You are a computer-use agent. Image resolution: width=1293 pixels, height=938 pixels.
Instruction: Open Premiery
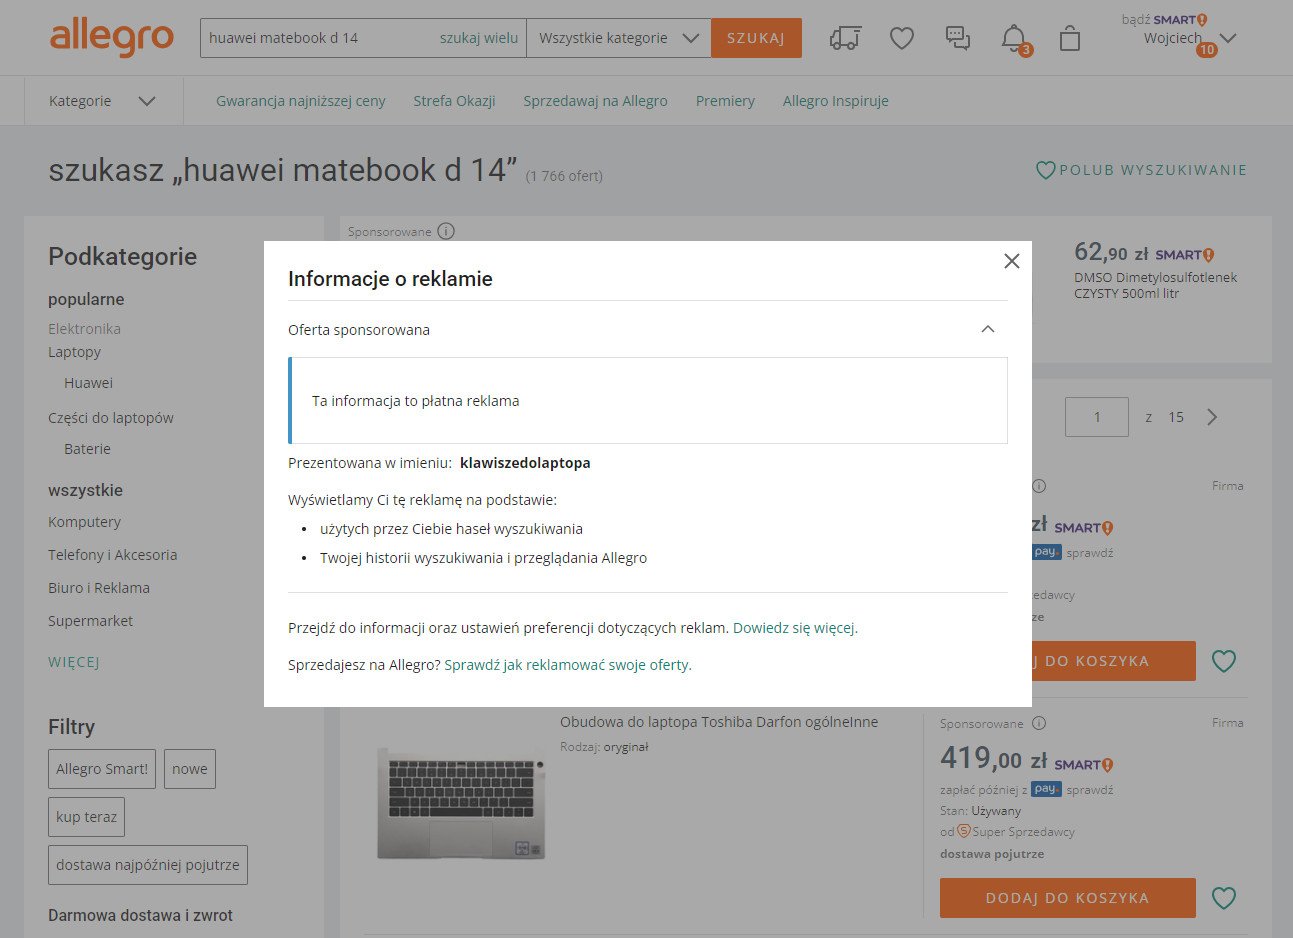point(725,101)
